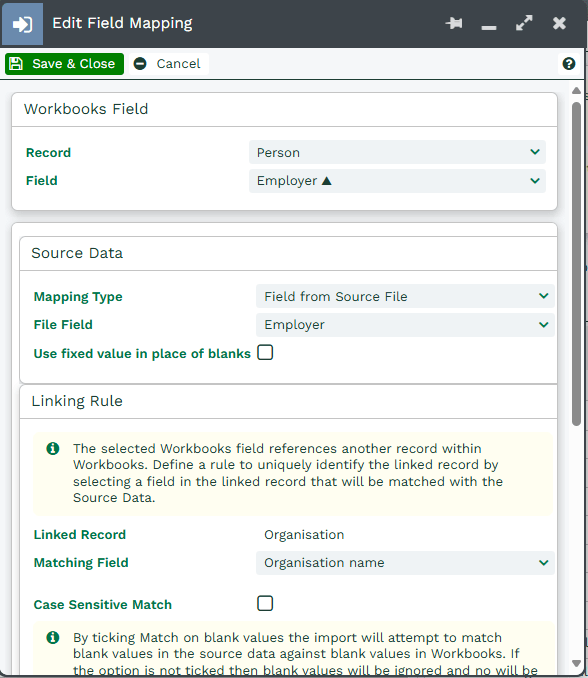Click Save & Close button
This screenshot has width=588, height=678.
(64, 64)
